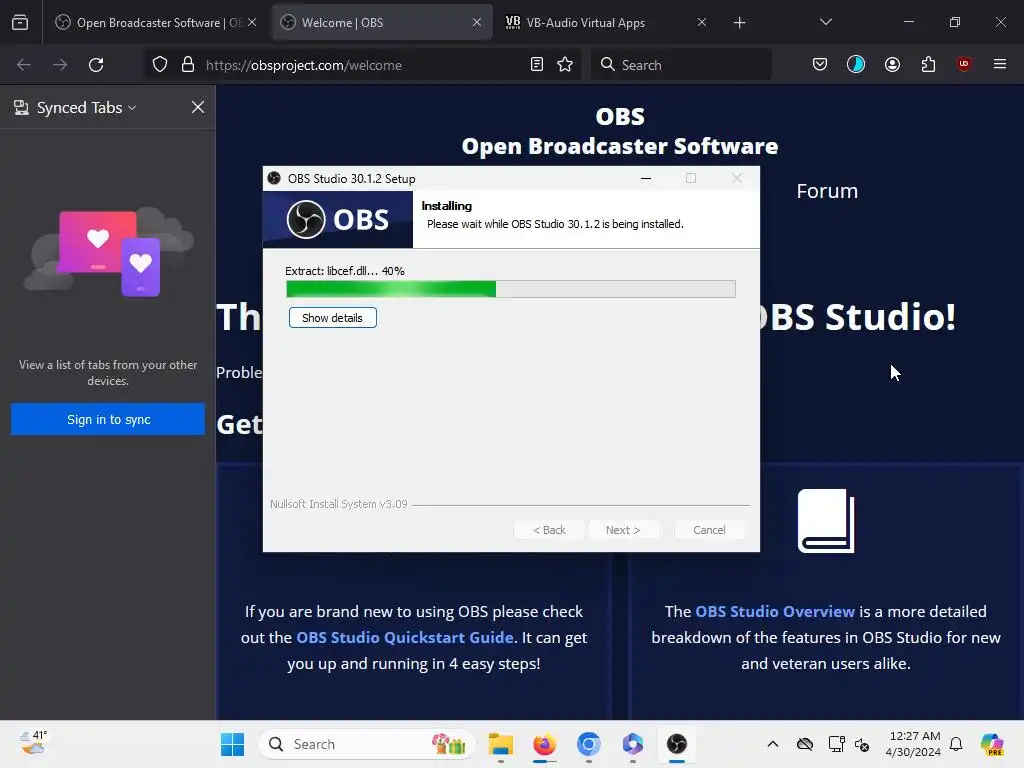
Task: Open Chromium browser taskbar icon
Action: (x=588, y=744)
